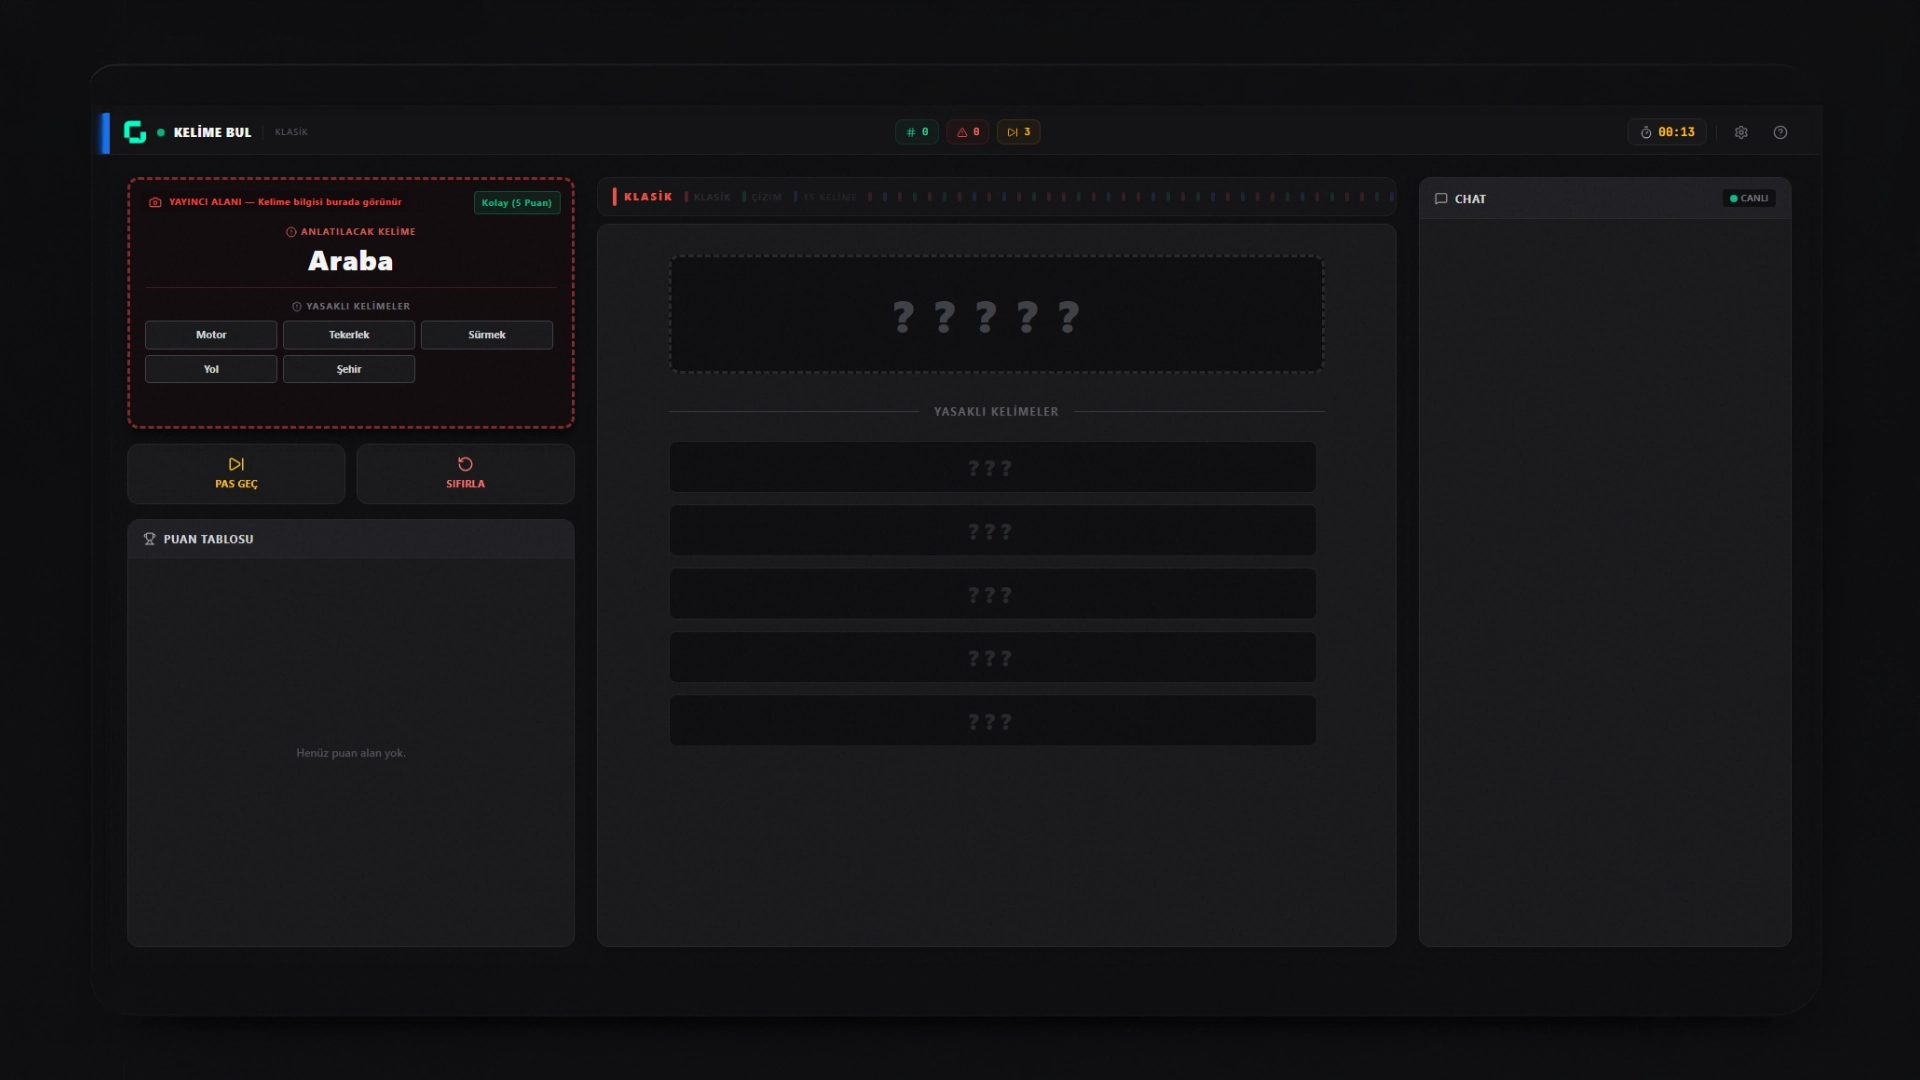Click the Motor forbidden word chip
Viewport: 1920px width, 1080px height.
pos(211,335)
